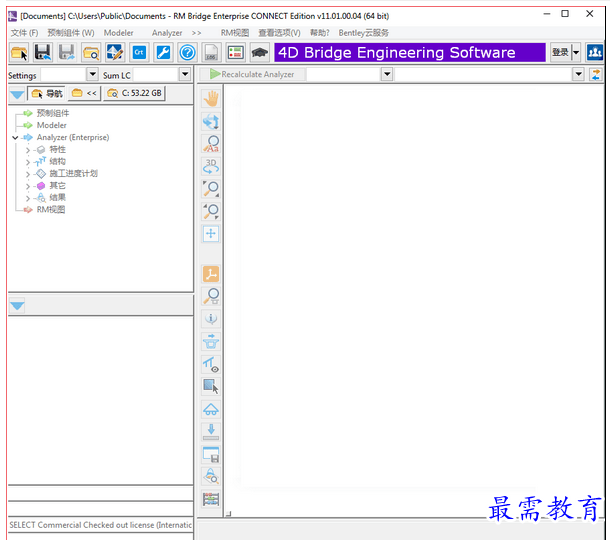Click the Settings input field
Image resolution: width=610 pixels, height=540 pixels.
63,74
